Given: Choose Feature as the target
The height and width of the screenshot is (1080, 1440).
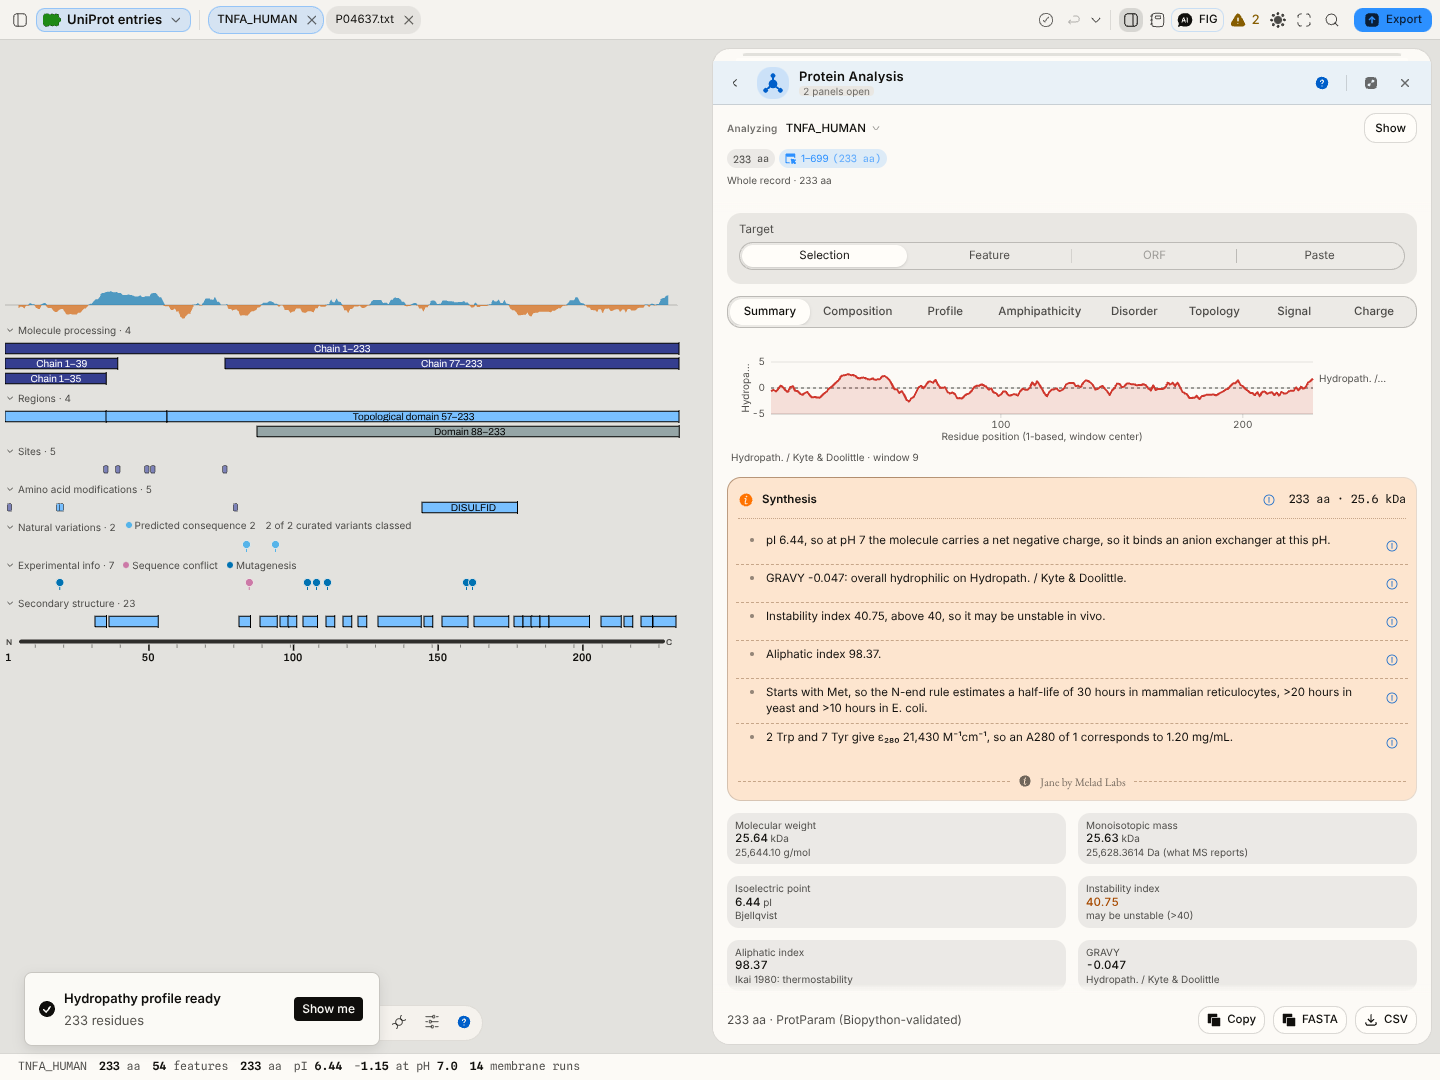Looking at the screenshot, I should click(989, 256).
